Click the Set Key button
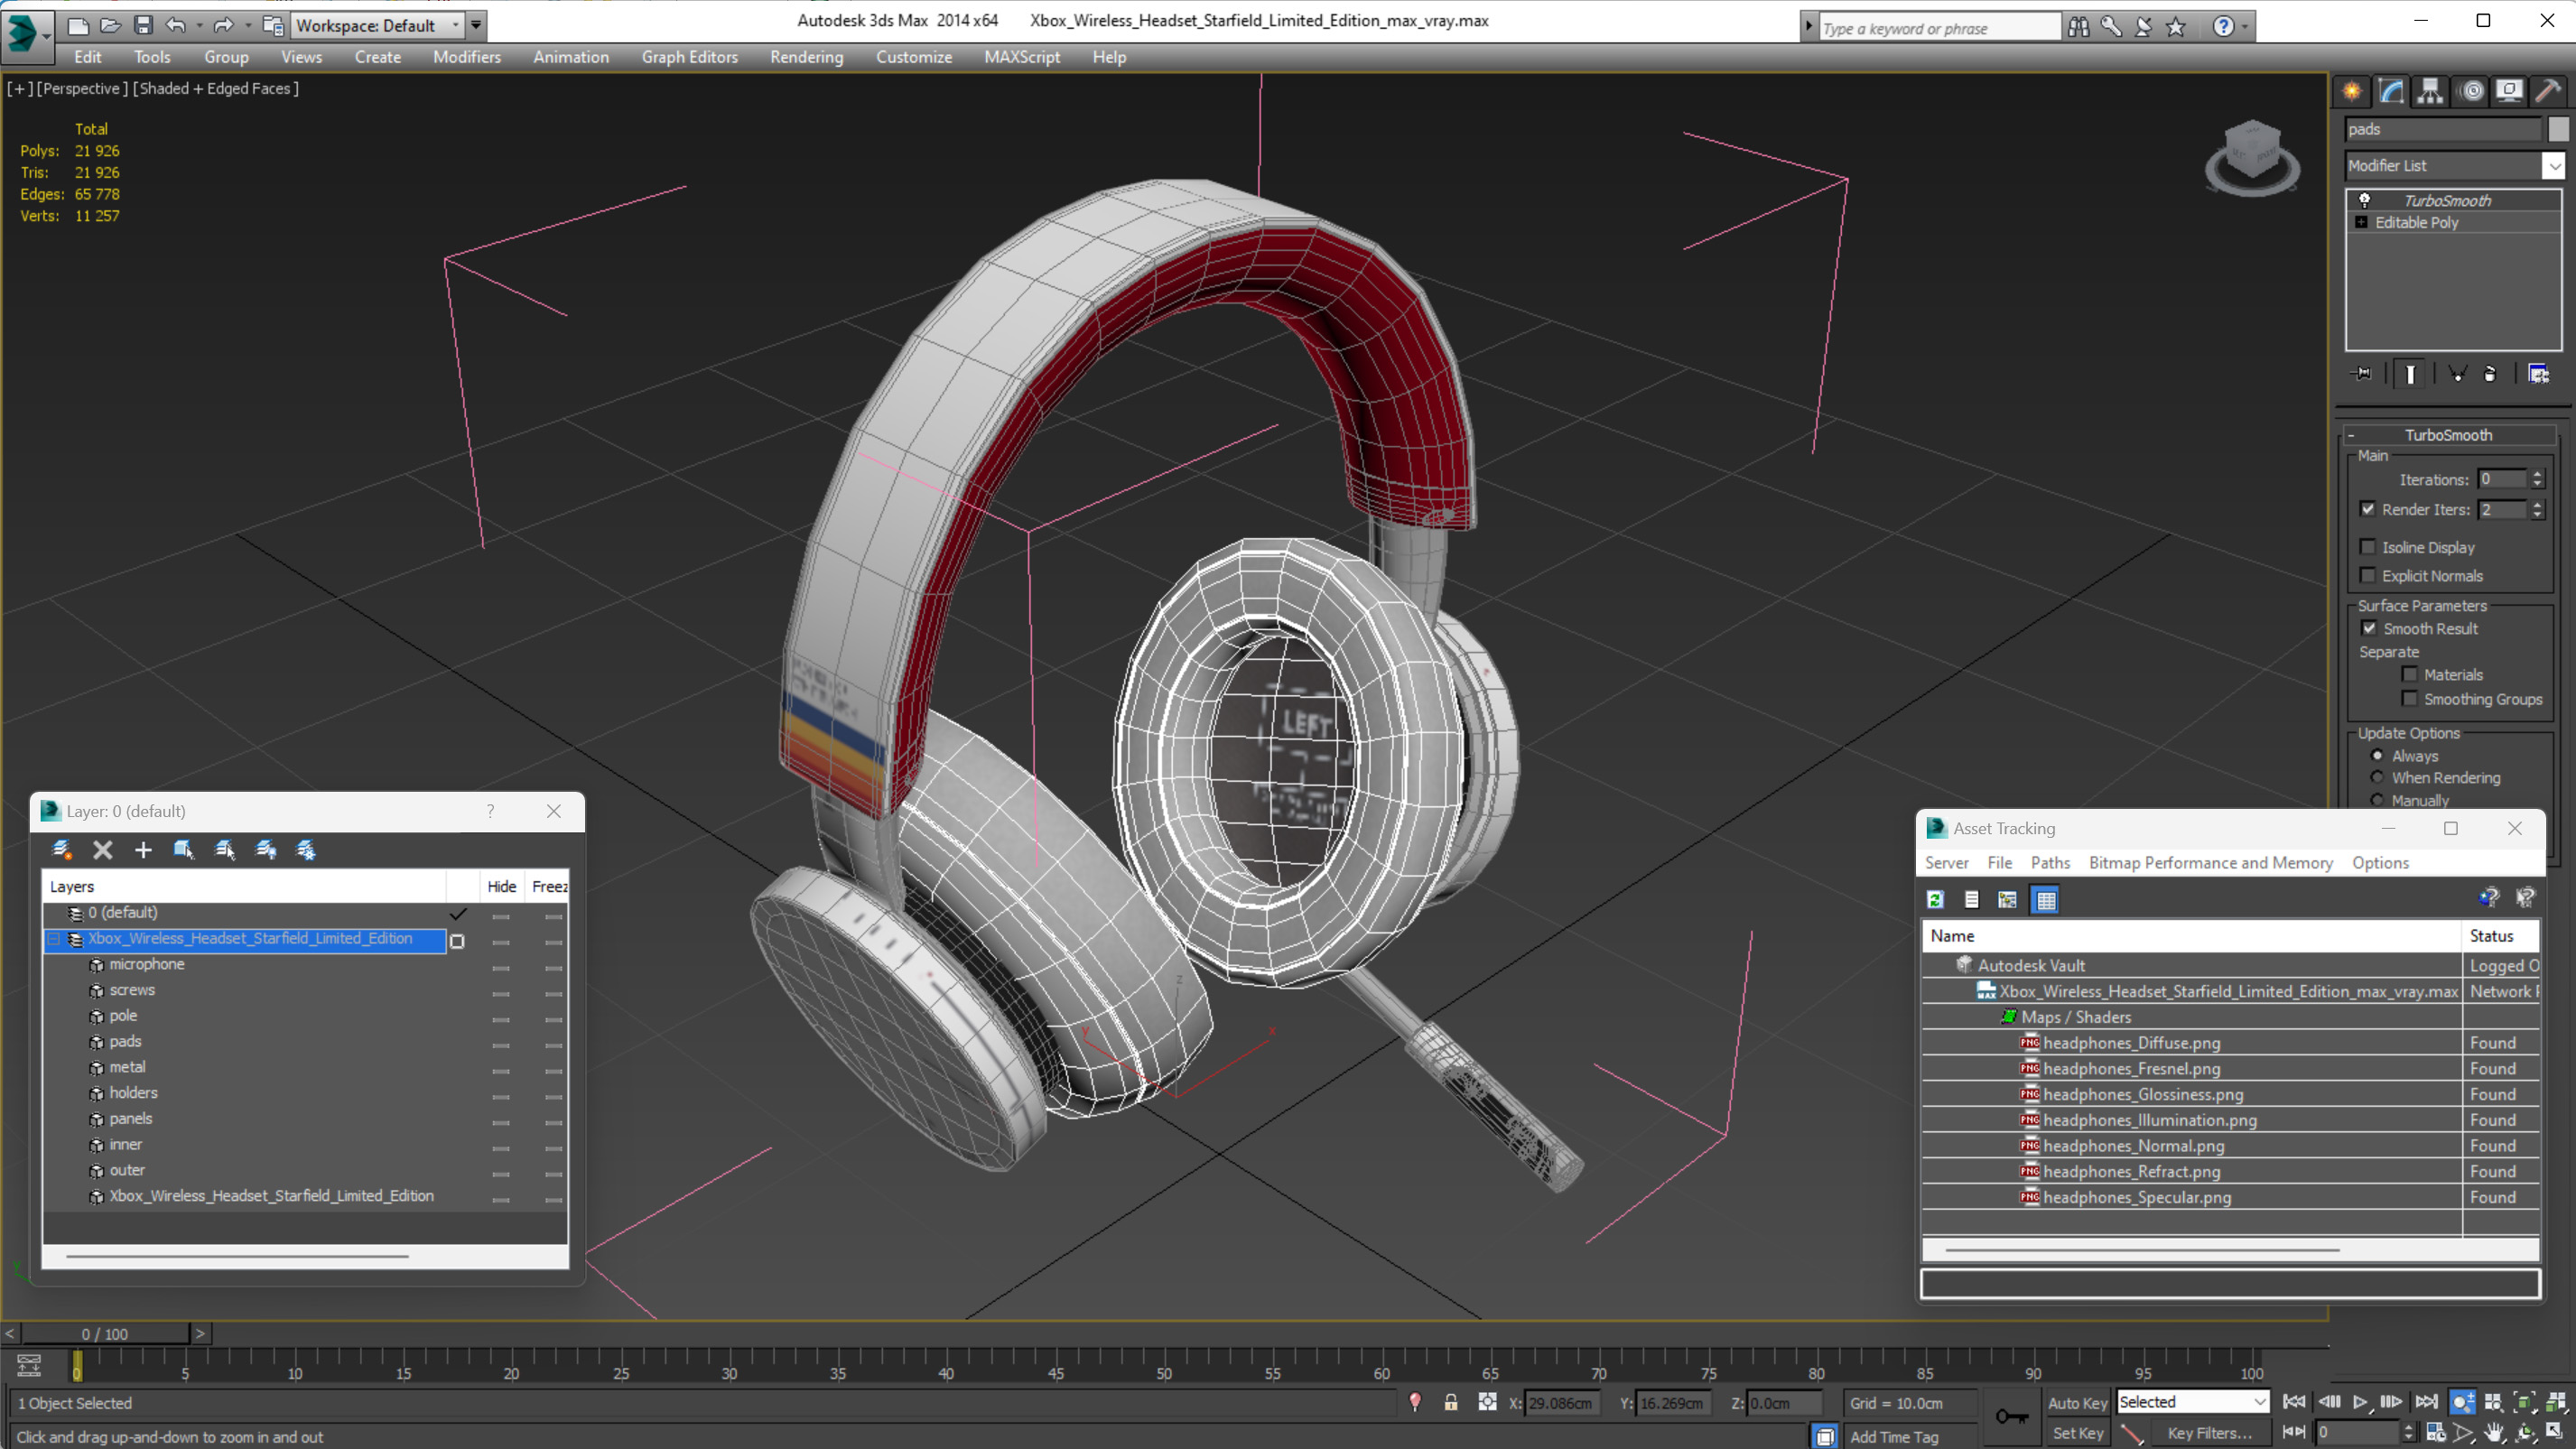Image resolution: width=2576 pixels, height=1449 pixels. click(2077, 1433)
